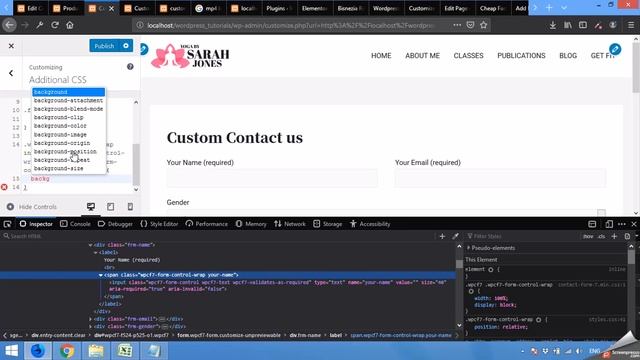Switch to the Debugger tab
The width and height of the screenshot is (640, 360).
pyautogui.click(x=115, y=224)
